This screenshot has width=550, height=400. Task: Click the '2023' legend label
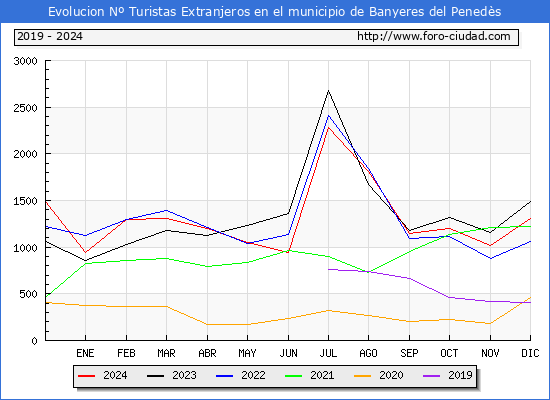184,375
